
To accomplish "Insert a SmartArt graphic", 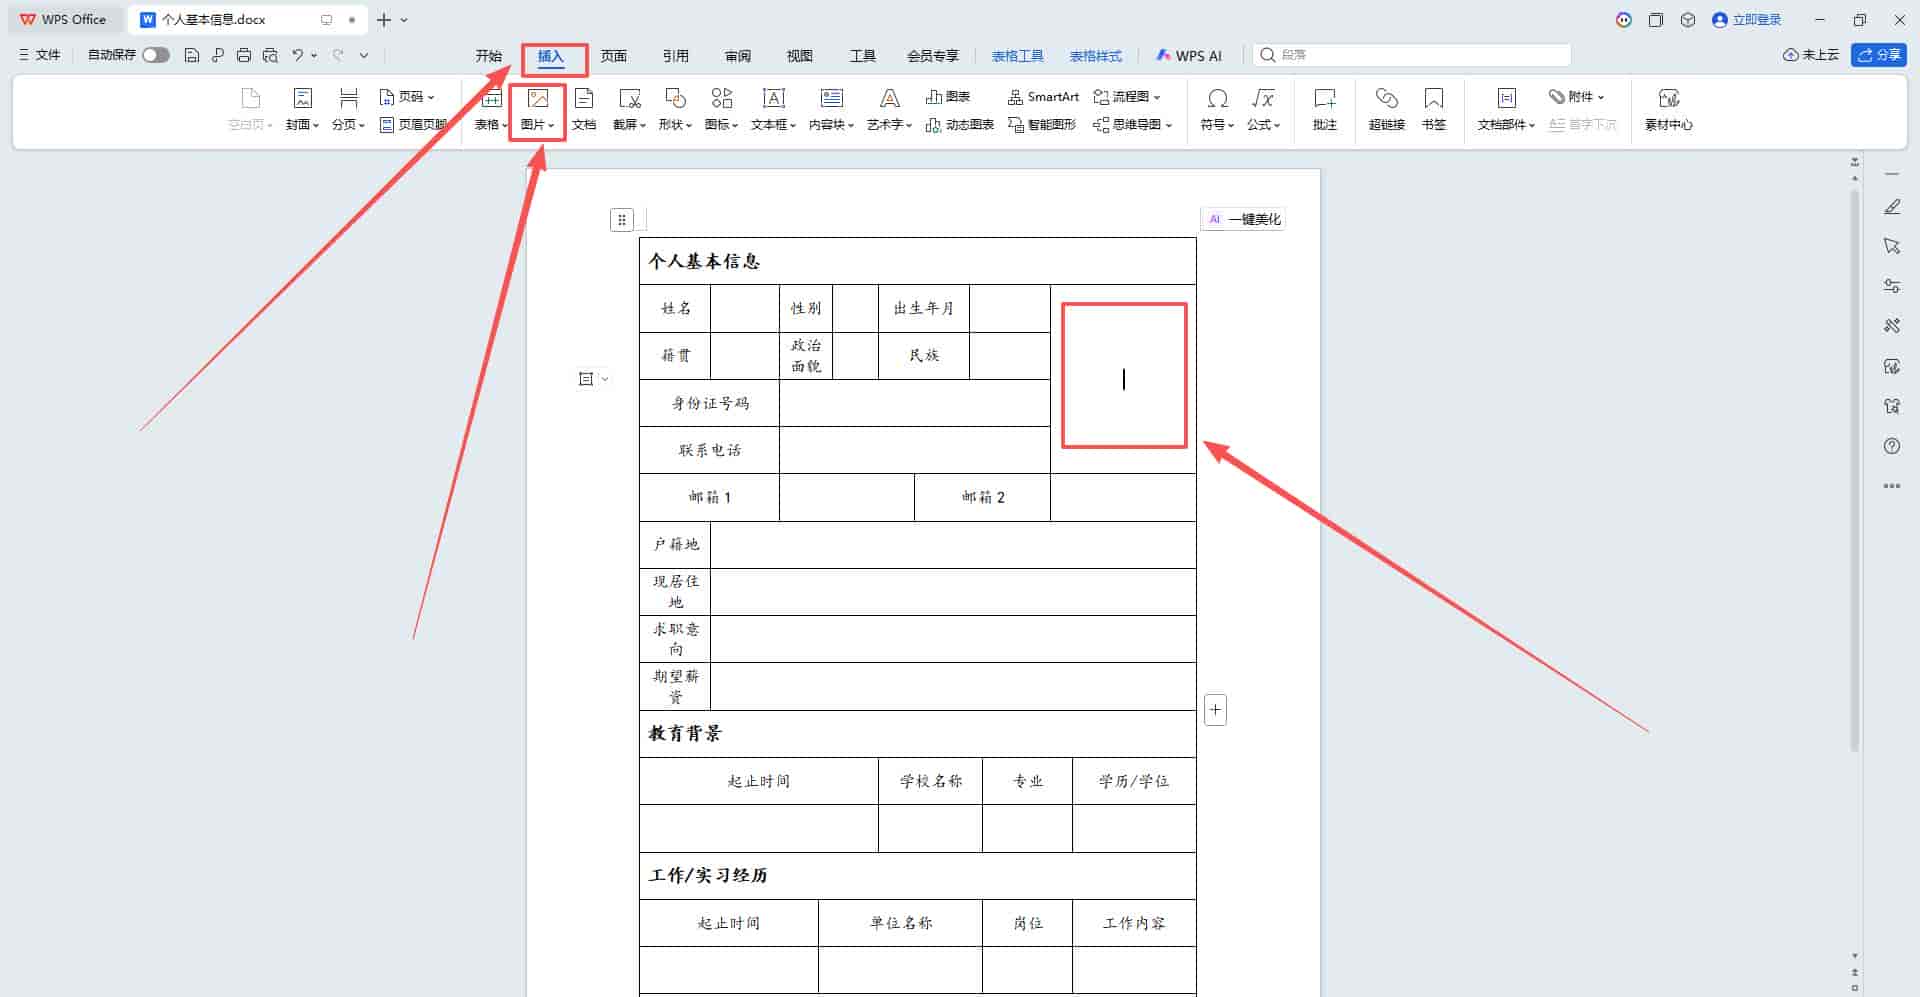I will (1043, 97).
